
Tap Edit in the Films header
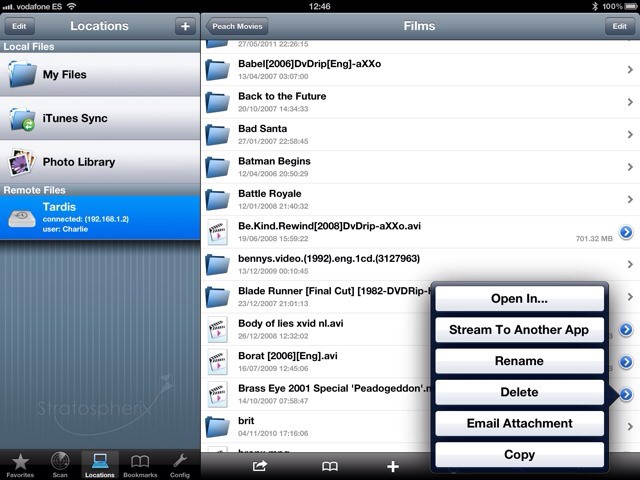click(x=620, y=26)
